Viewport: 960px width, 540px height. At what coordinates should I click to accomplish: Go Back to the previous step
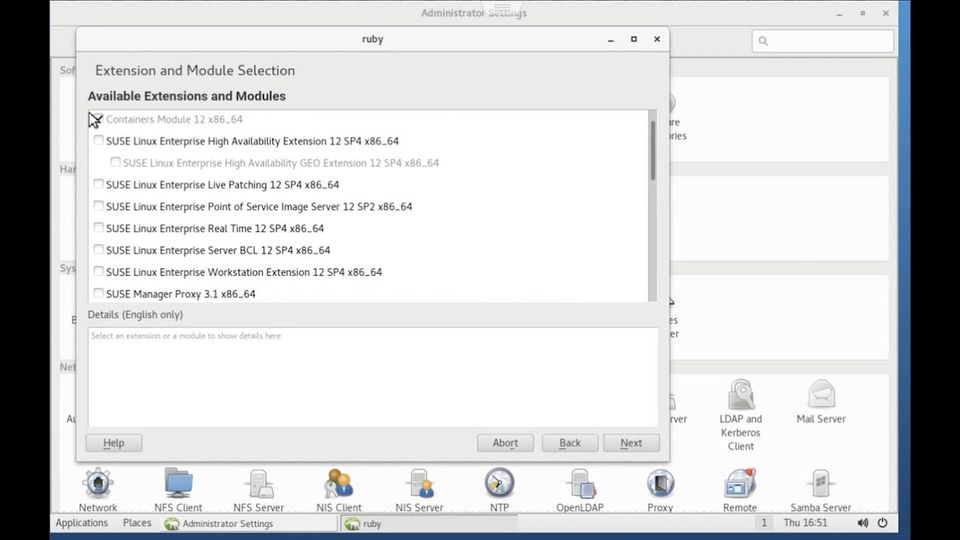pyautogui.click(x=570, y=443)
